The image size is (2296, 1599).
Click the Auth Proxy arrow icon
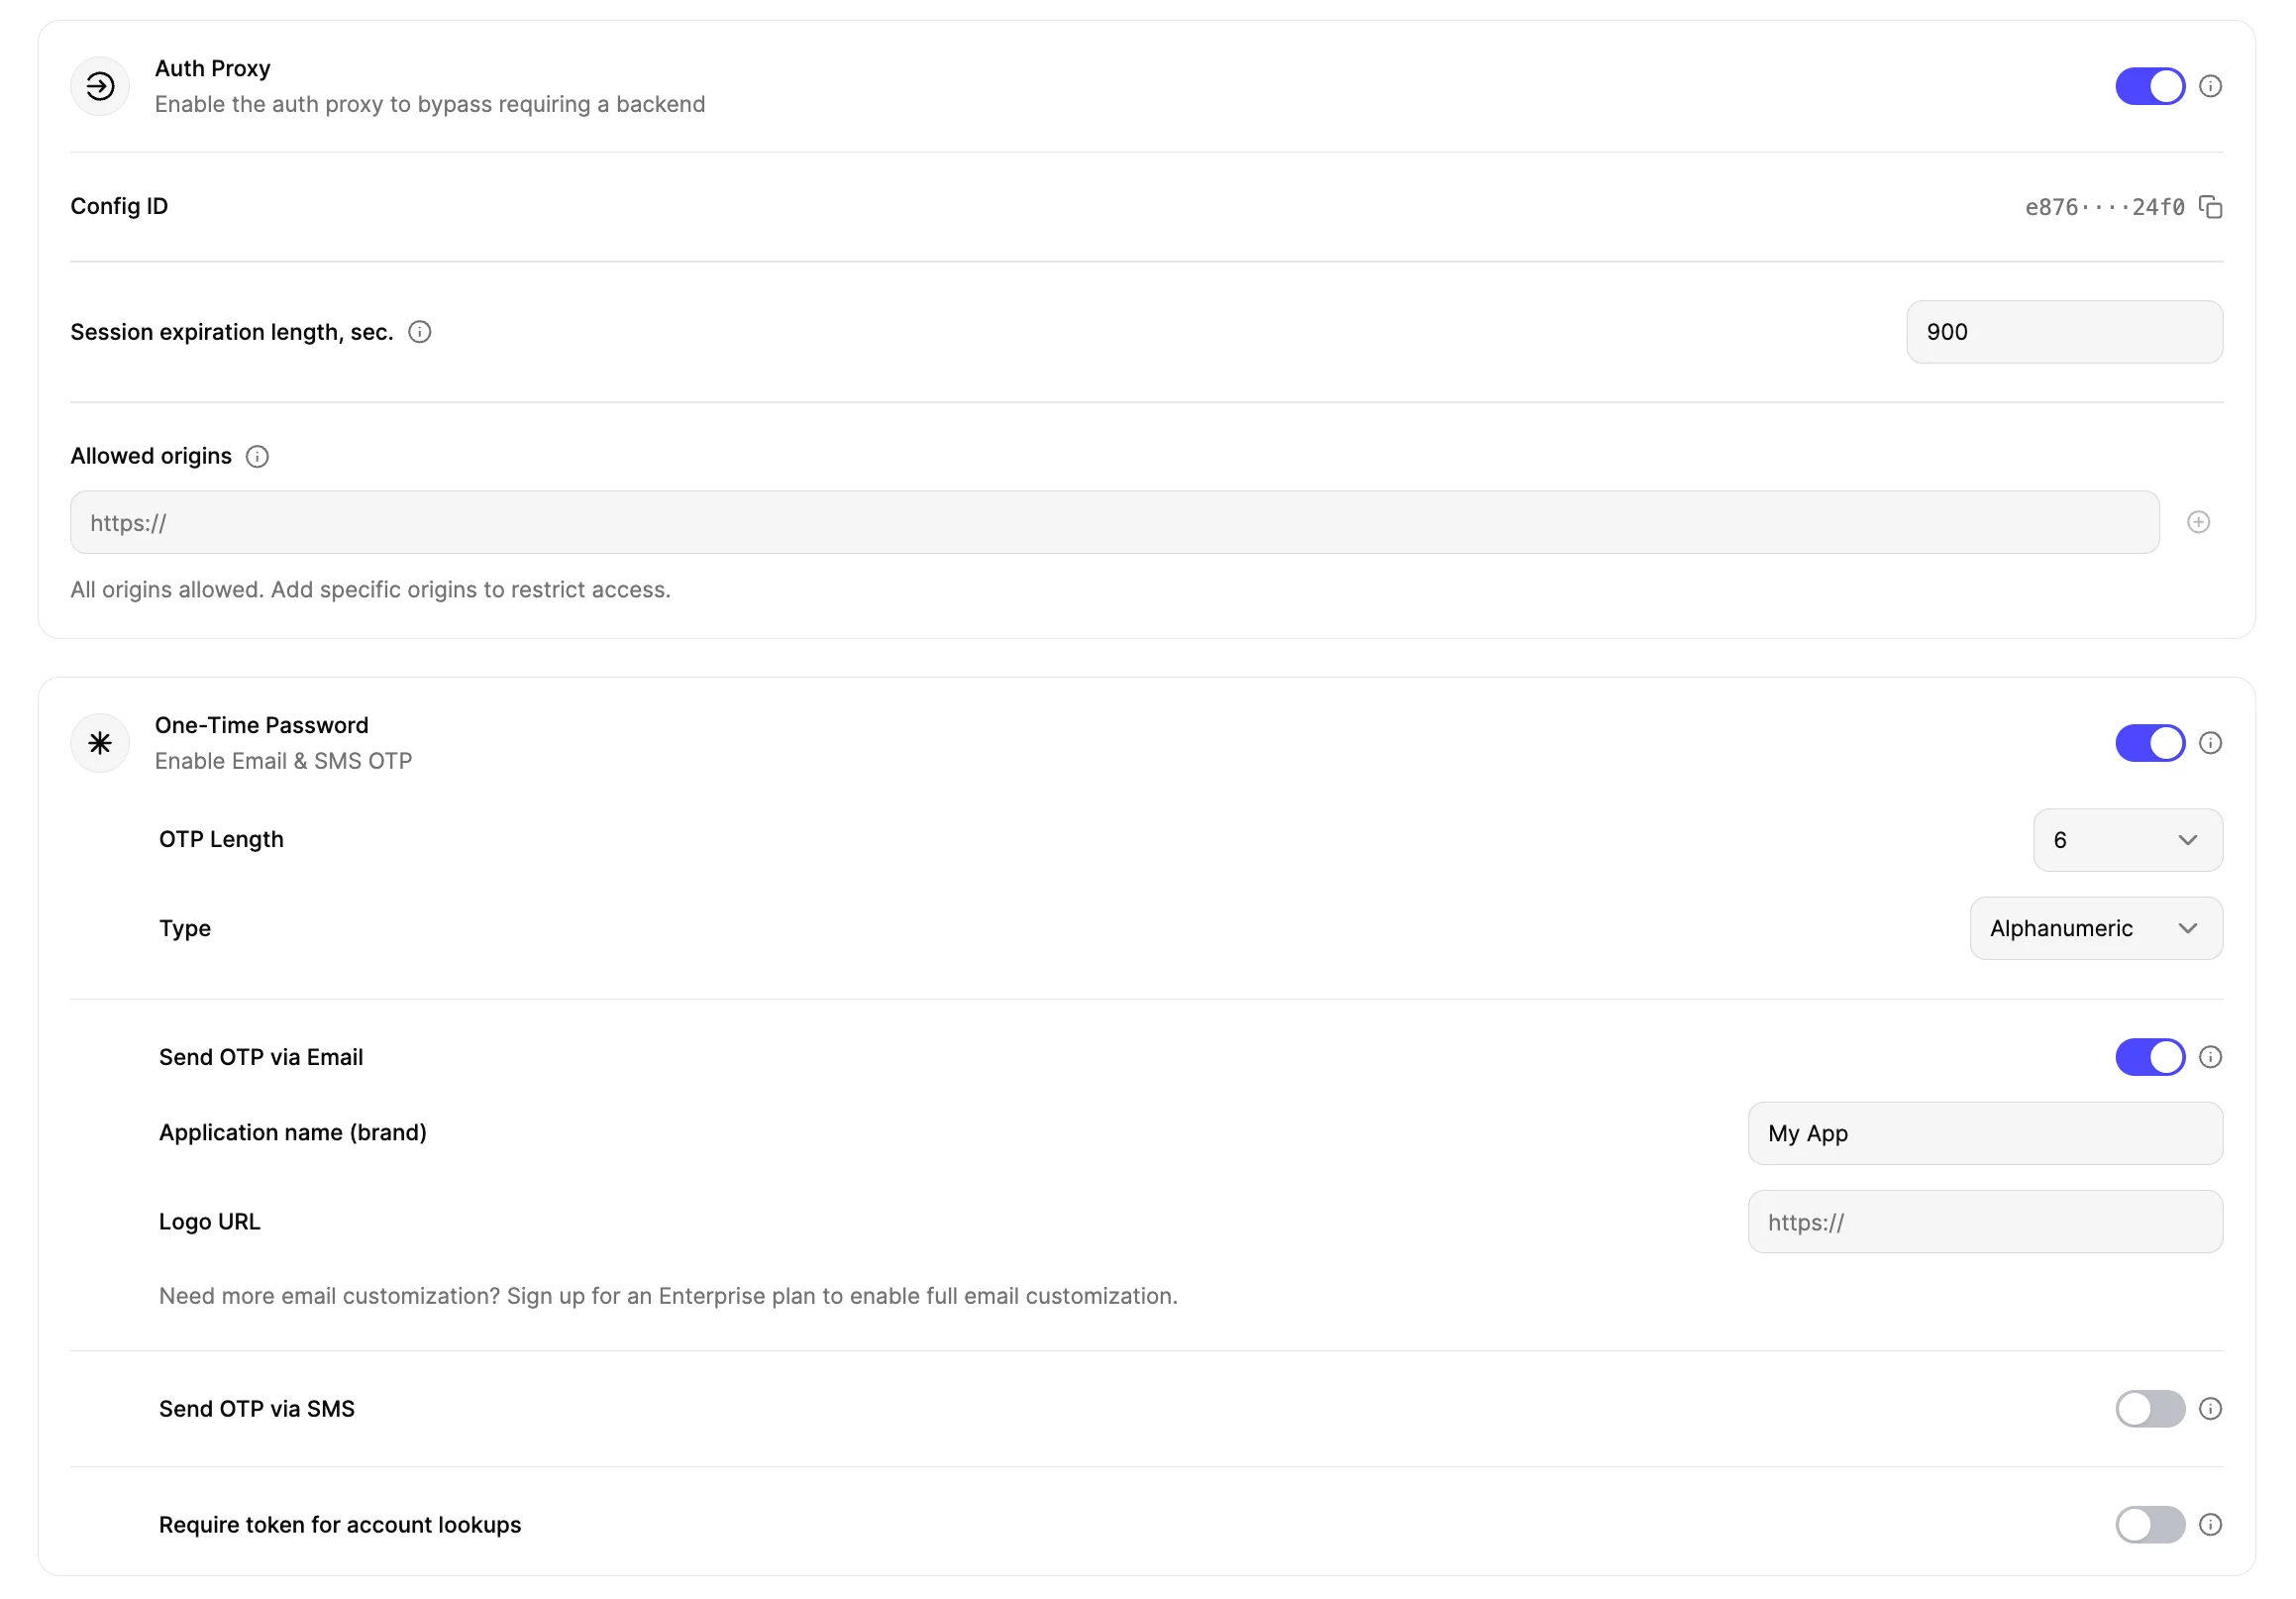[100, 87]
